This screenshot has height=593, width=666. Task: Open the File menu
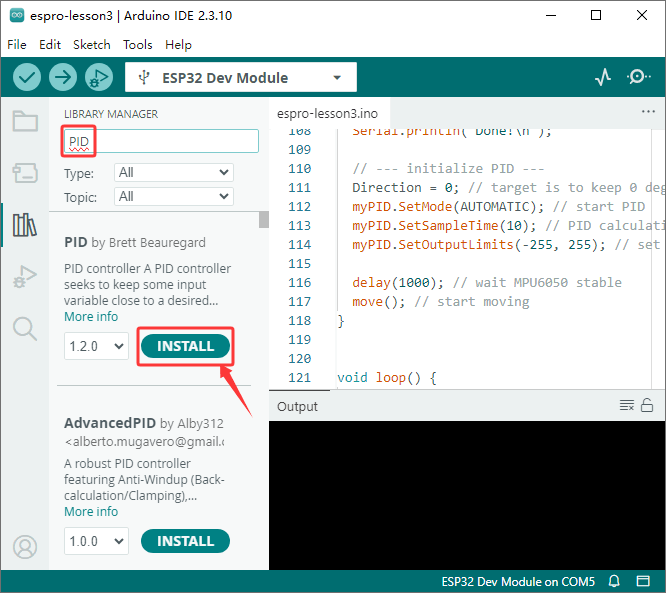coord(17,45)
